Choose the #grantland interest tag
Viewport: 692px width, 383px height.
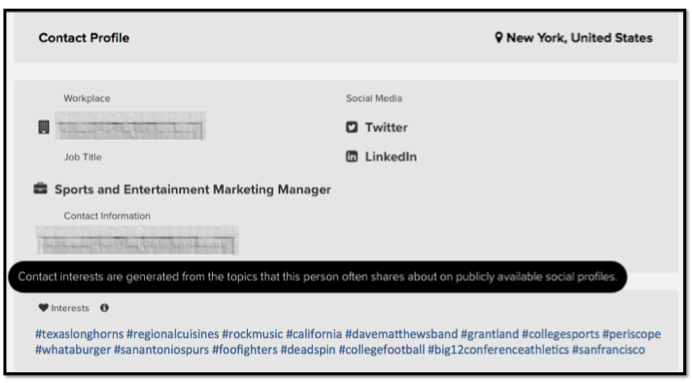(x=490, y=334)
